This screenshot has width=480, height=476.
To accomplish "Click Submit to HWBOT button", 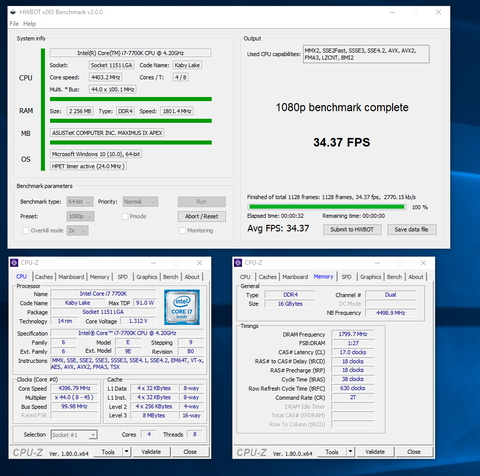I will coord(352,229).
